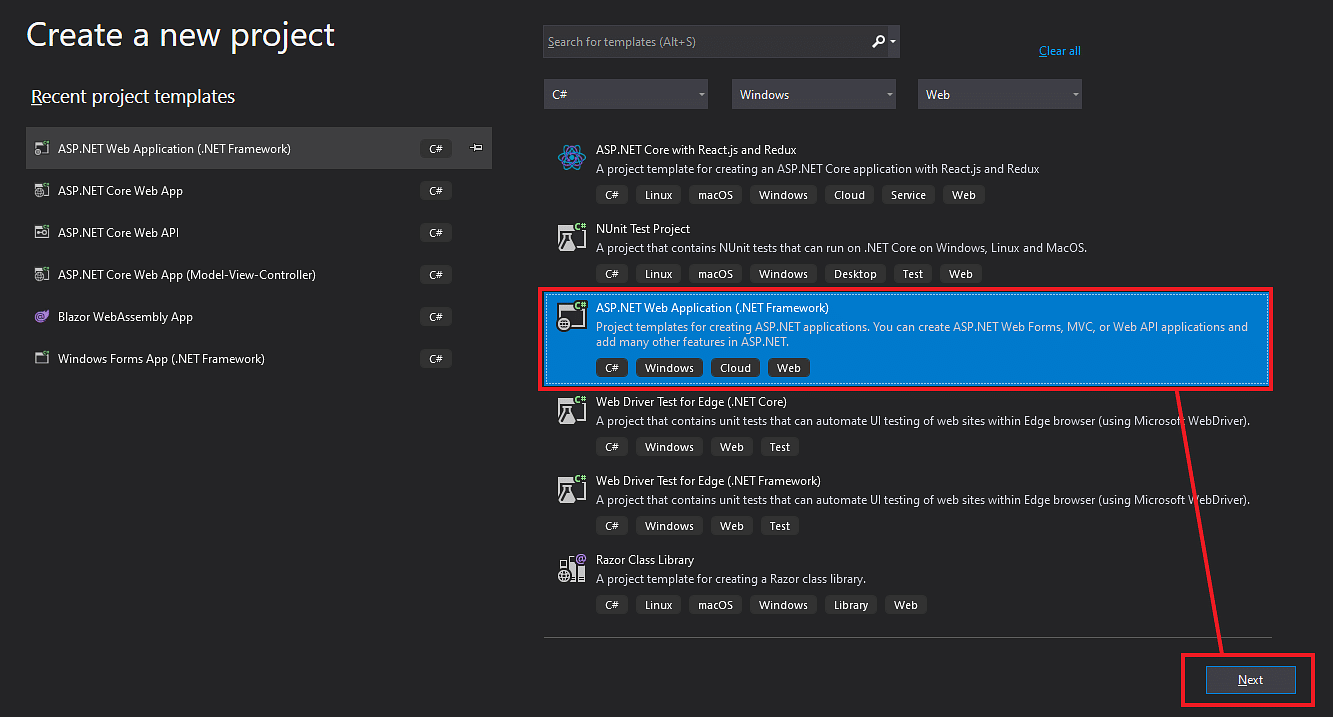Click the Search for templates input field
The width and height of the screenshot is (1333, 717).
click(x=705, y=42)
